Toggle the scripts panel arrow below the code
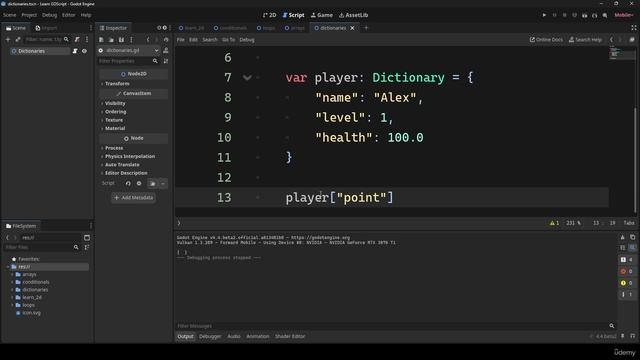640x360 pixels. (179, 223)
